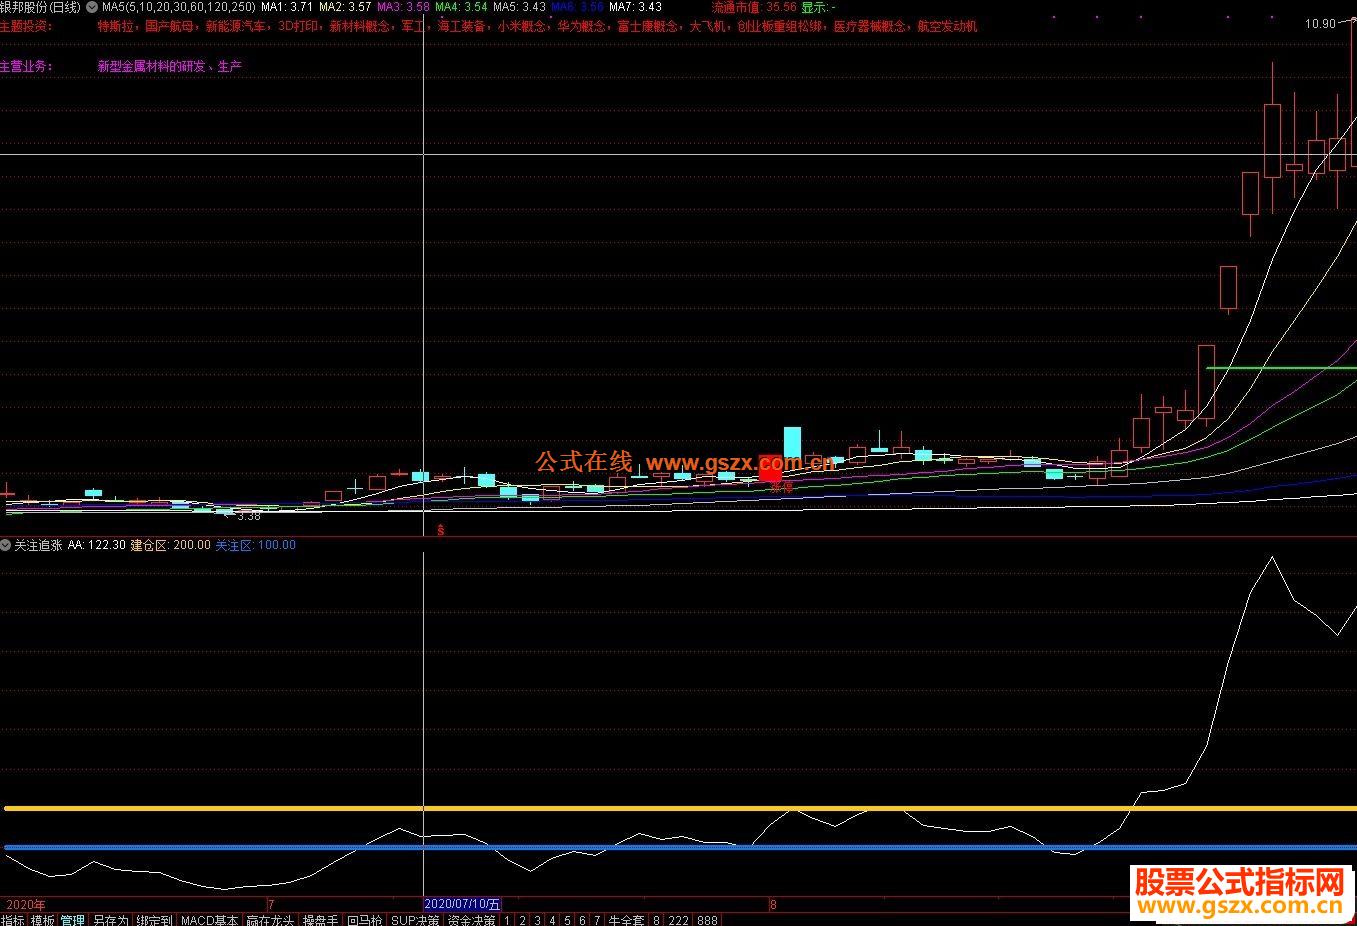Click the 另存为 tab
The image size is (1357, 926).
coord(111,920)
